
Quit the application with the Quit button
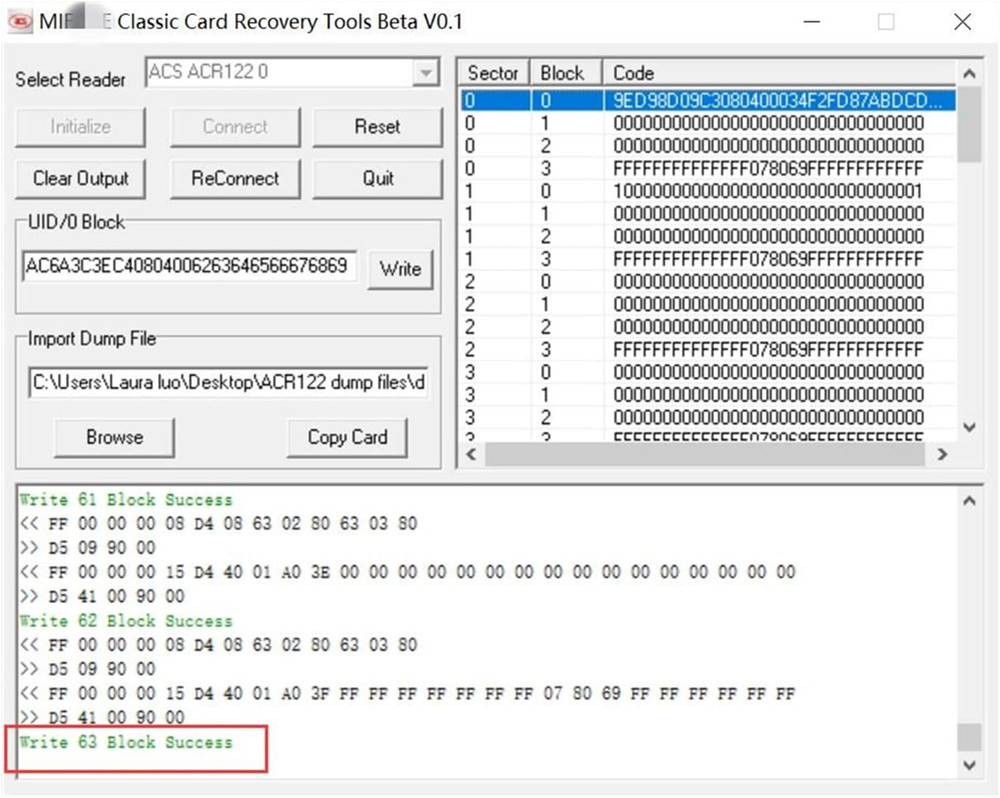point(377,179)
